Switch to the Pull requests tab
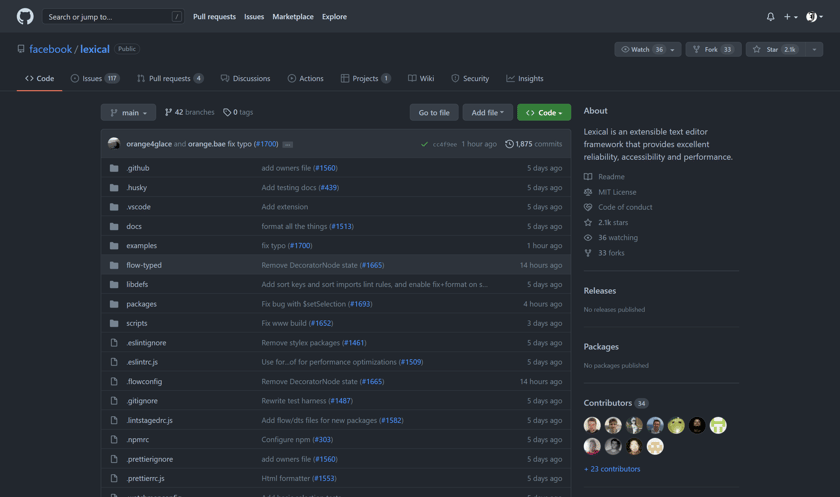The height and width of the screenshot is (497, 840). tap(170, 78)
